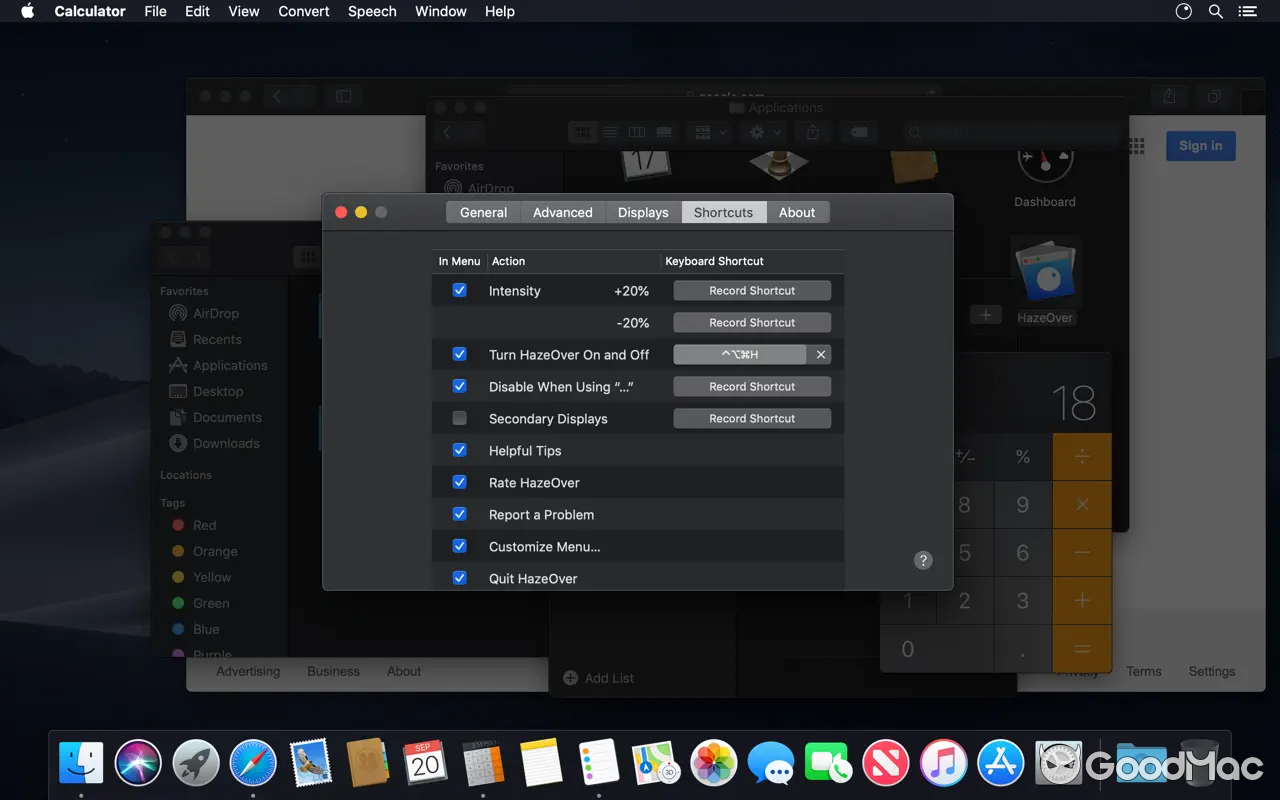Screen dimensions: 1280x800
Task: Click the Share icon in the Applications toolbar
Action: [x=813, y=131]
